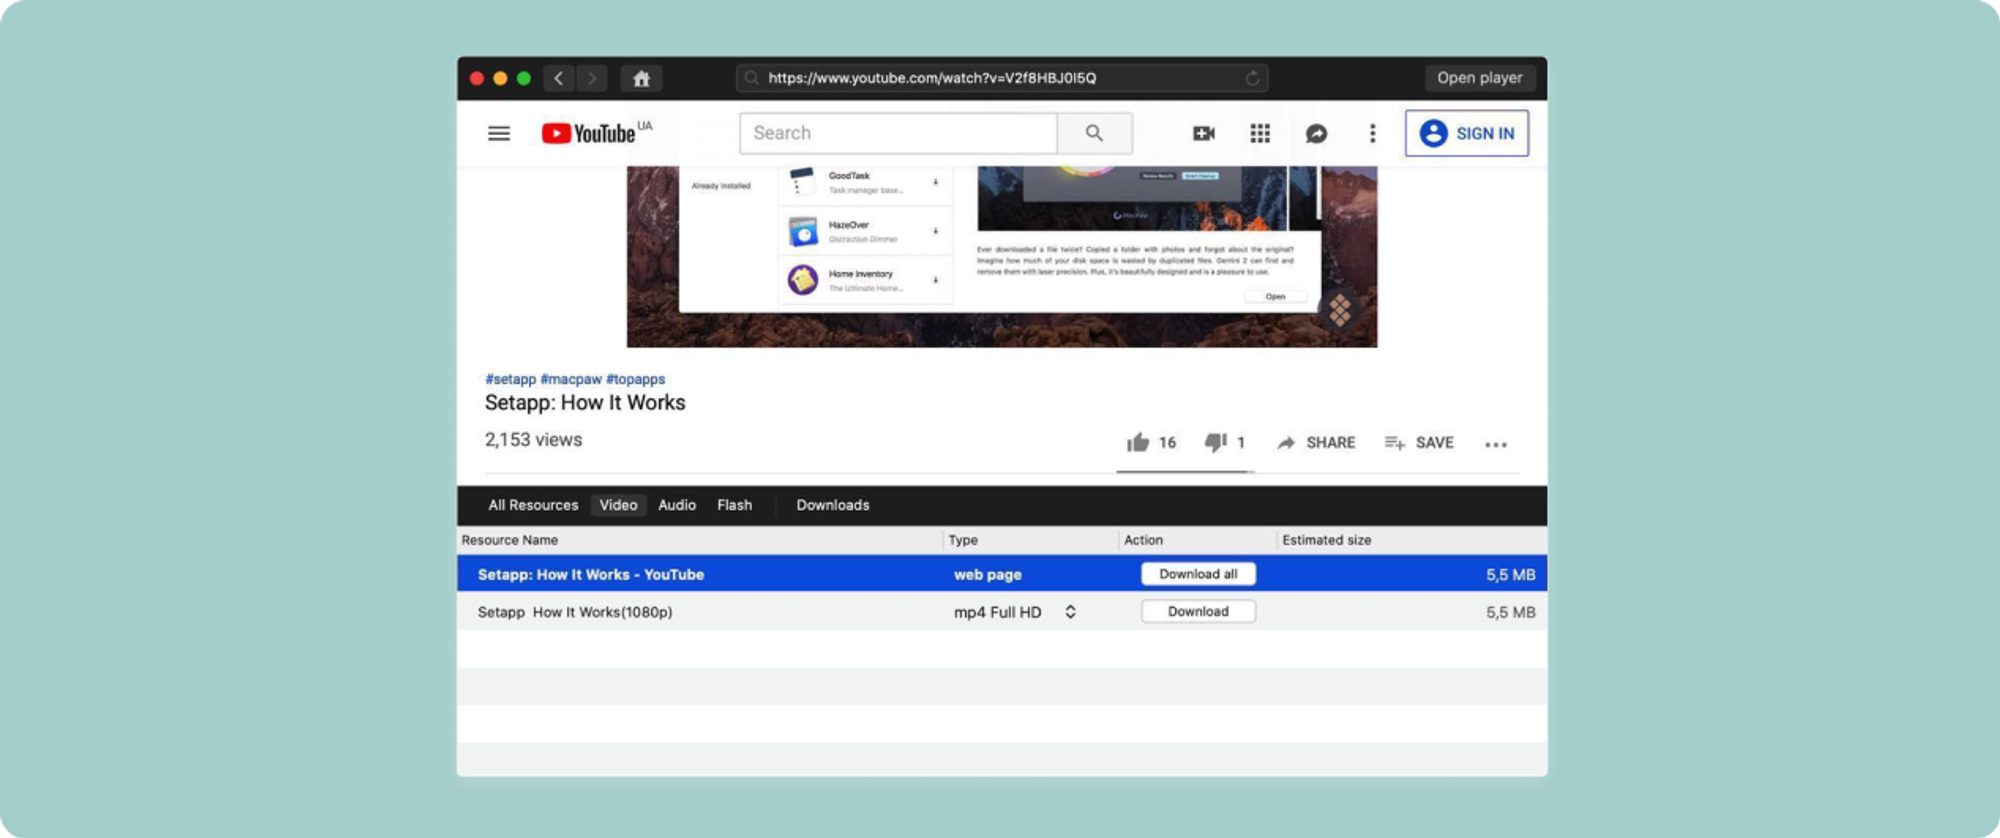The image size is (2000, 838).
Task: Open YouTube settings three-dot menu
Action: coord(1372,134)
